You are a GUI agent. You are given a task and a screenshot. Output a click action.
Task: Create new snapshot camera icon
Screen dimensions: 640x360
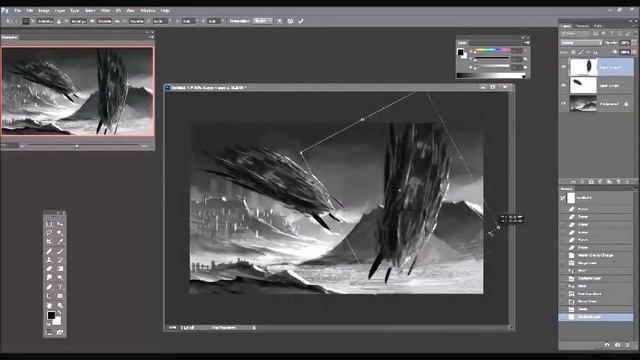click(617, 345)
